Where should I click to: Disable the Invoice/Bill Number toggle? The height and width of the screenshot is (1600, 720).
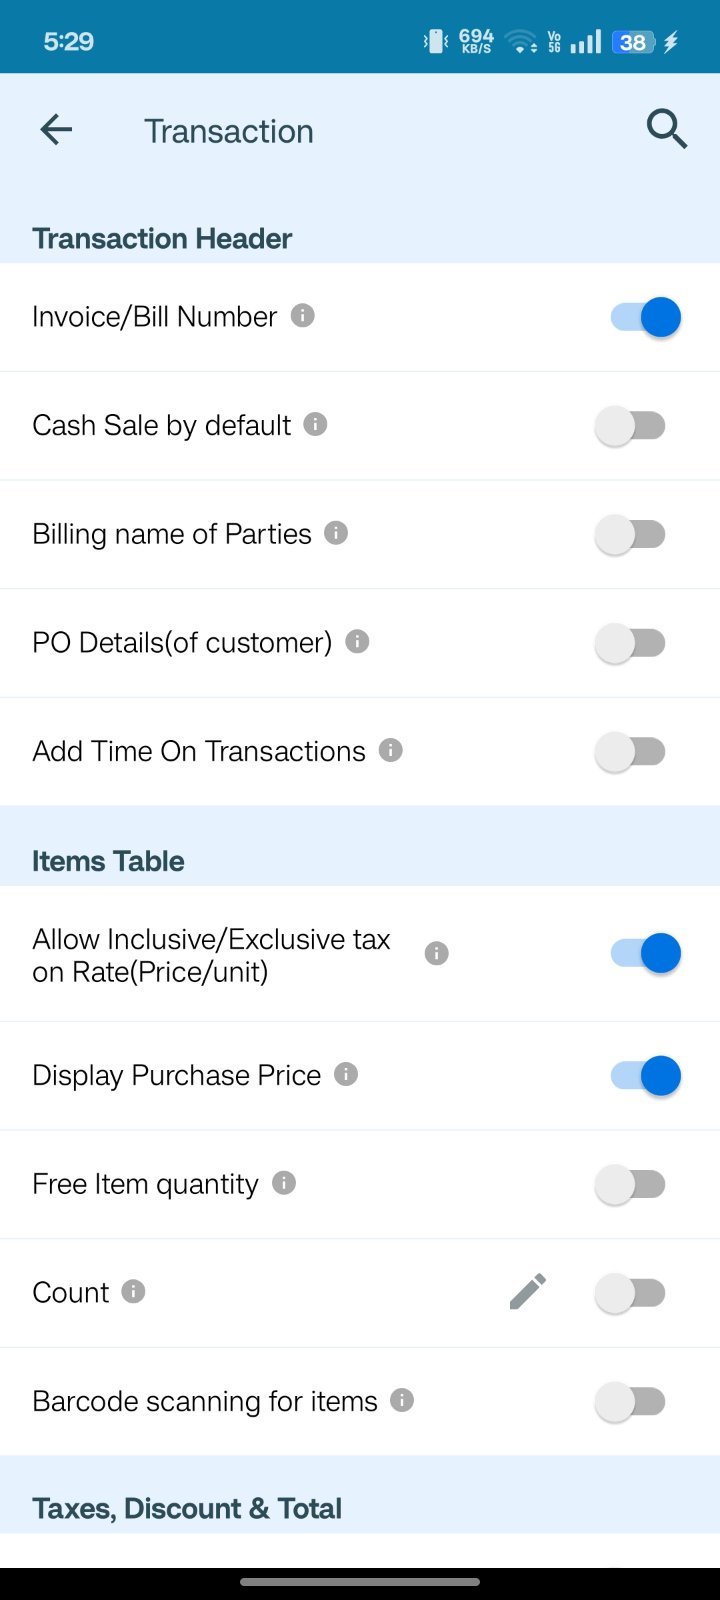coord(645,317)
